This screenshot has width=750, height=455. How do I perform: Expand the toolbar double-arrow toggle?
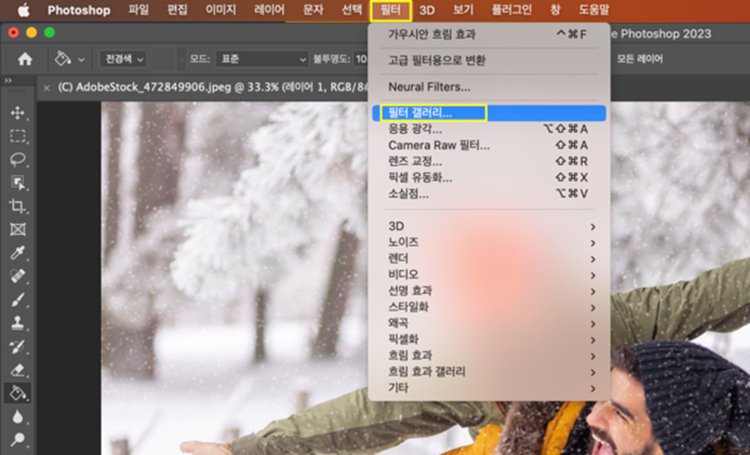click(x=8, y=80)
